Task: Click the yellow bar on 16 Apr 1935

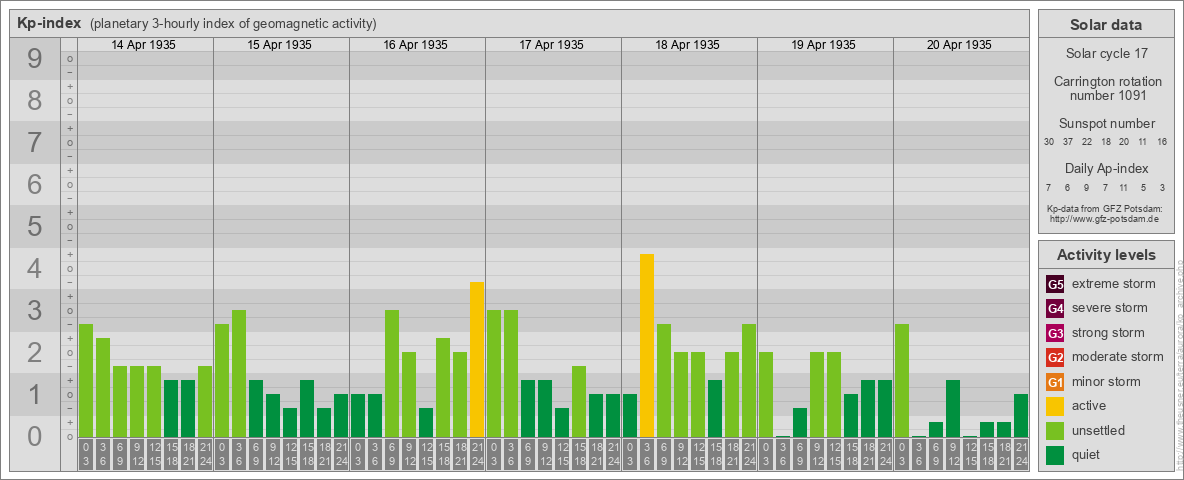Action: (x=476, y=359)
